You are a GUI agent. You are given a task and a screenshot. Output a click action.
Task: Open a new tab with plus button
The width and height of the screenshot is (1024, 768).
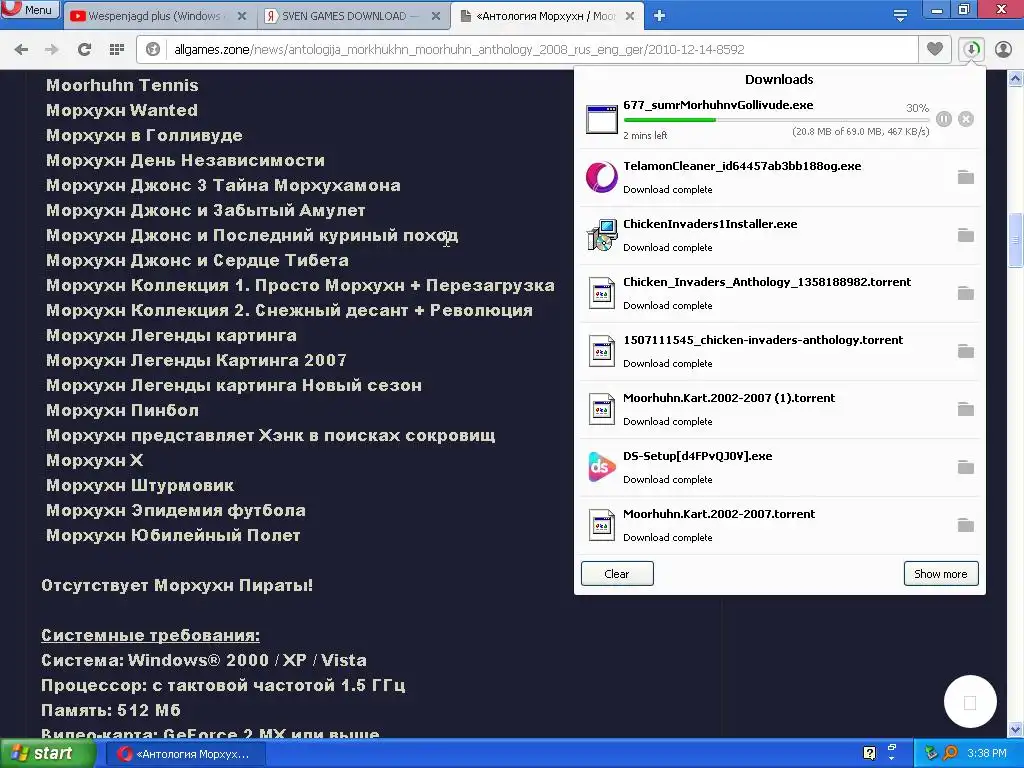(x=660, y=16)
